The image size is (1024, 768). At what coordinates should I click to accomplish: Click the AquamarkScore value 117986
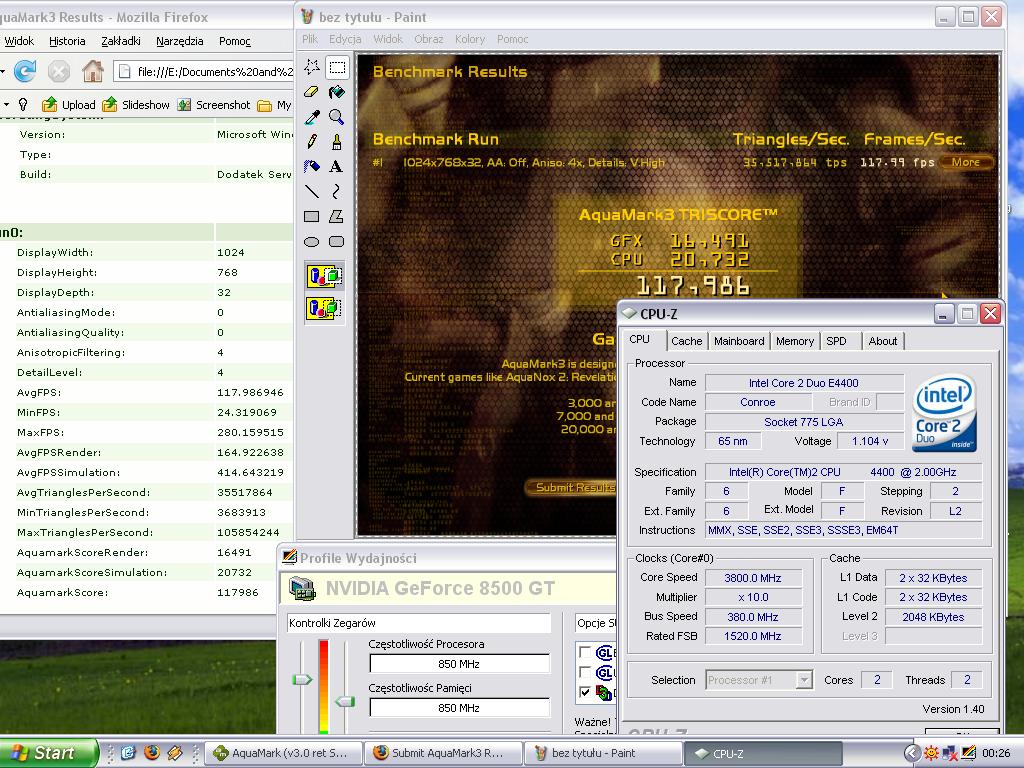[x=238, y=592]
